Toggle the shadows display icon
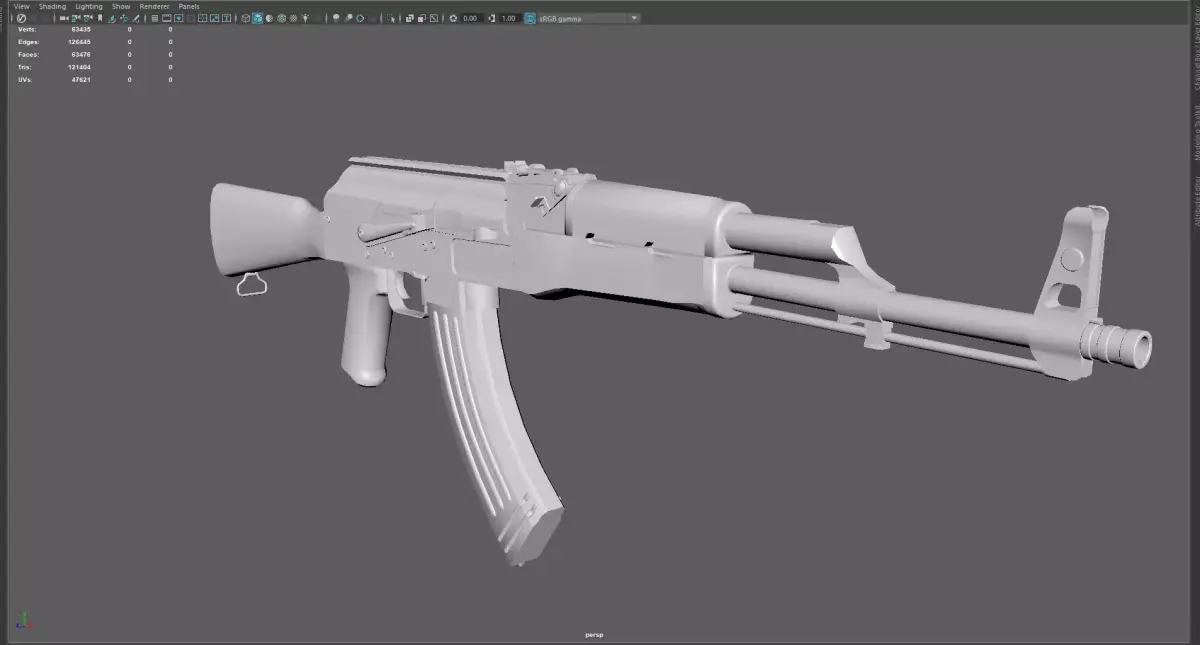The image size is (1200, 645). (335, 18)
